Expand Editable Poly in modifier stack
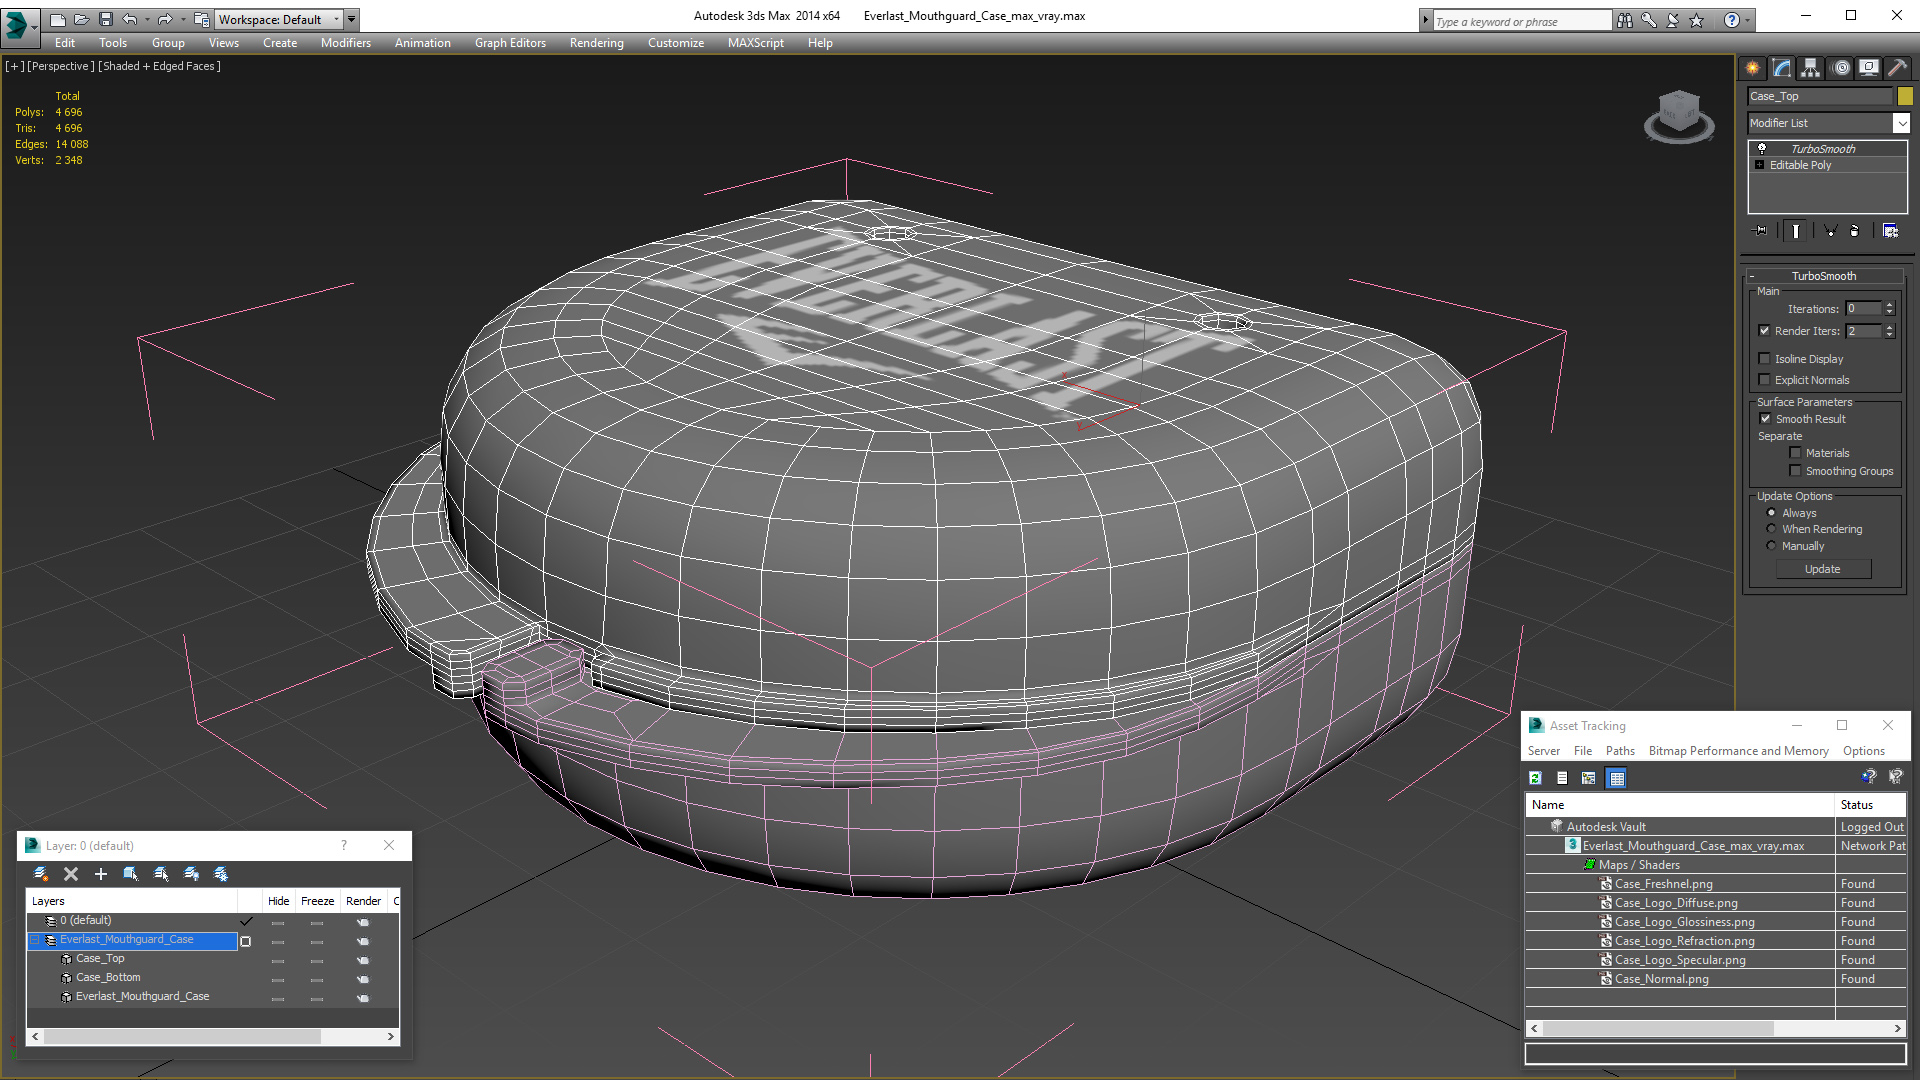Screen dimensions: 1920x1080 (1759, 165)
